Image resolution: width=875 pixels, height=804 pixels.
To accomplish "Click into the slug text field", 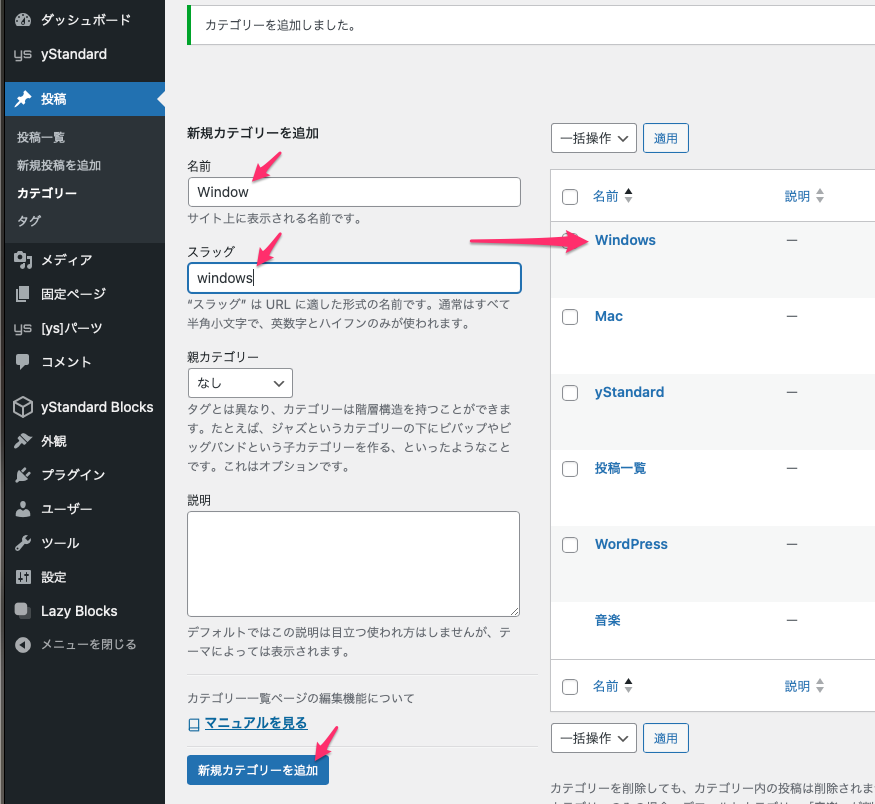I will pos(354,278).
